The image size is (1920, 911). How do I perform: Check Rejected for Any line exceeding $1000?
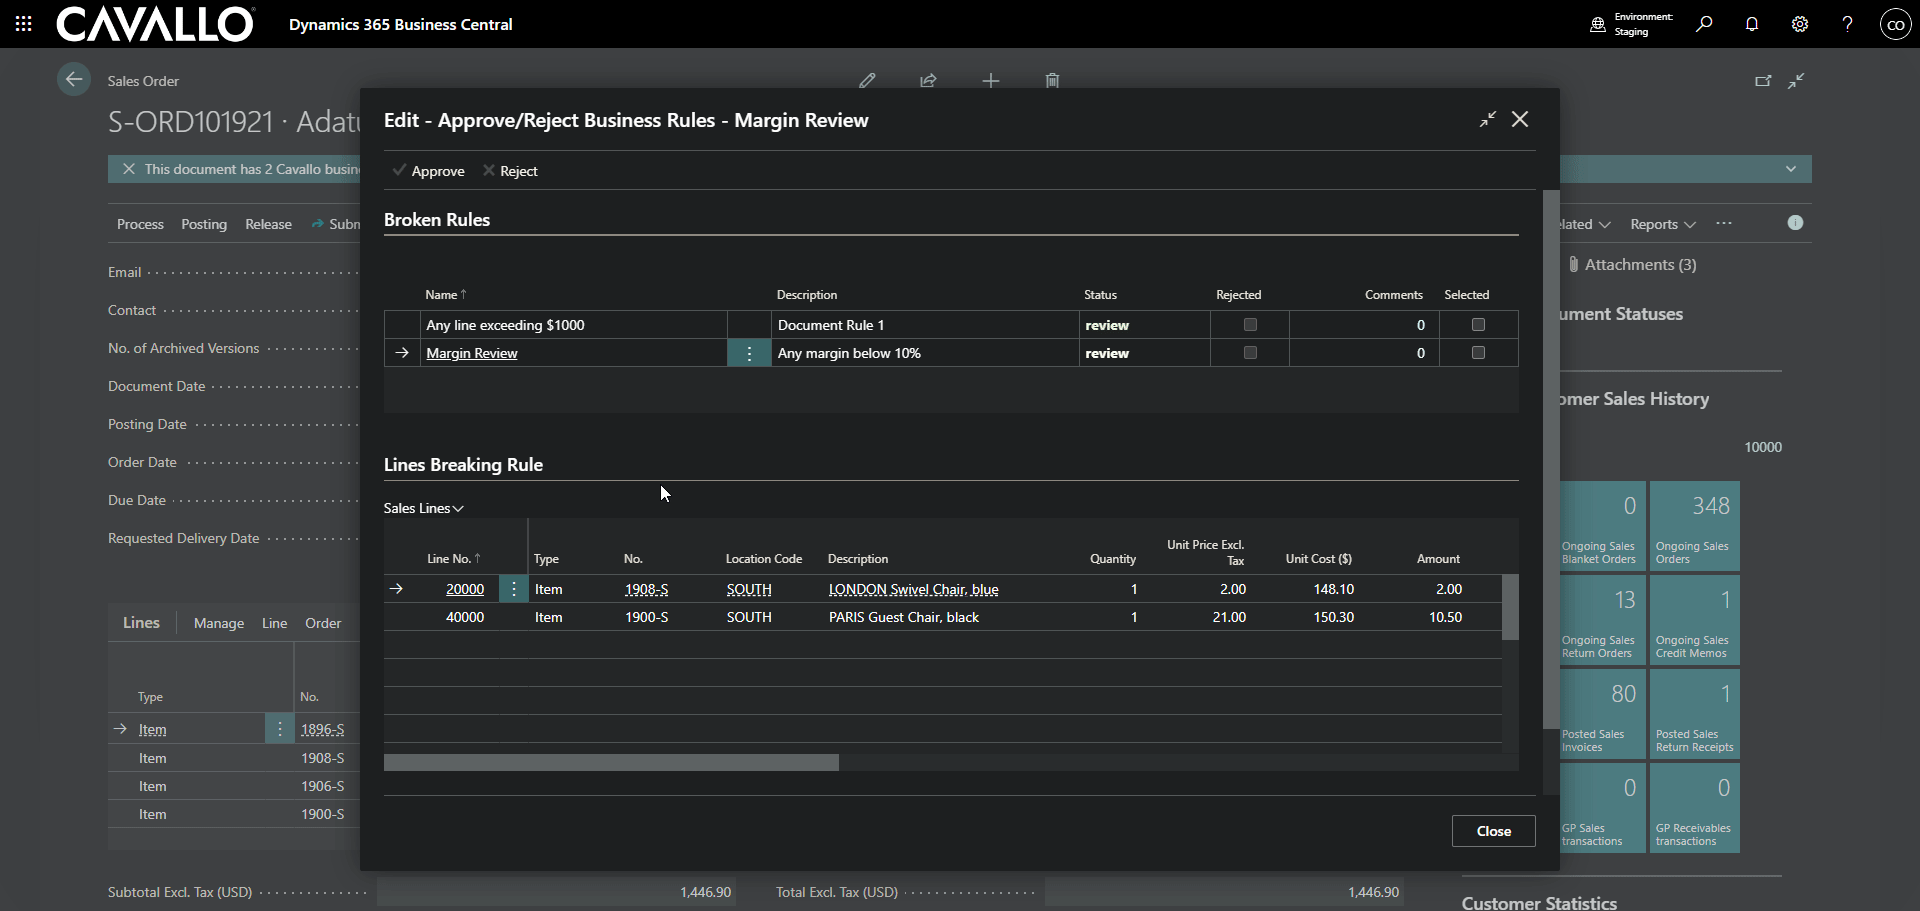pyautogui.click(x=1250, y=325)
